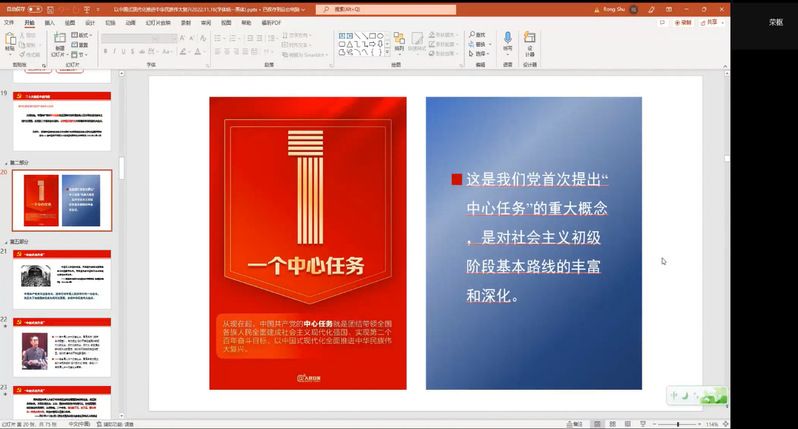The height and width of the screenshot is (429, 798).
Task: Click the Arrange icon in the drawing group
Action: click(x=400, y=42)
